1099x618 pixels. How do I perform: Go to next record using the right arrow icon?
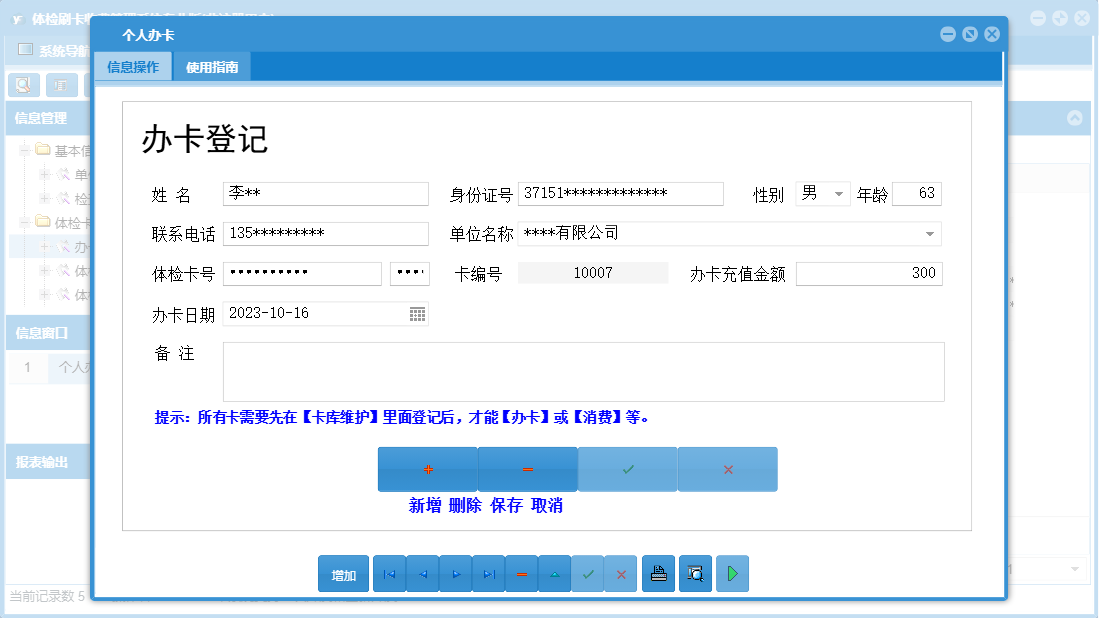tap(455, 573)
